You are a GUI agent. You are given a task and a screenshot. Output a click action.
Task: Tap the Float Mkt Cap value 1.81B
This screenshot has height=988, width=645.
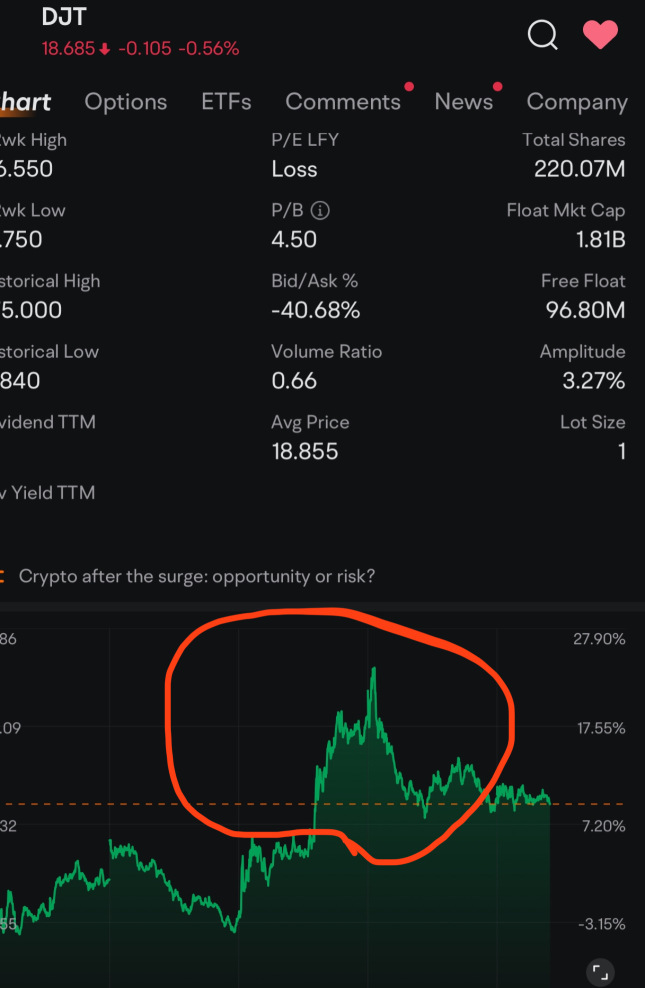599,240
